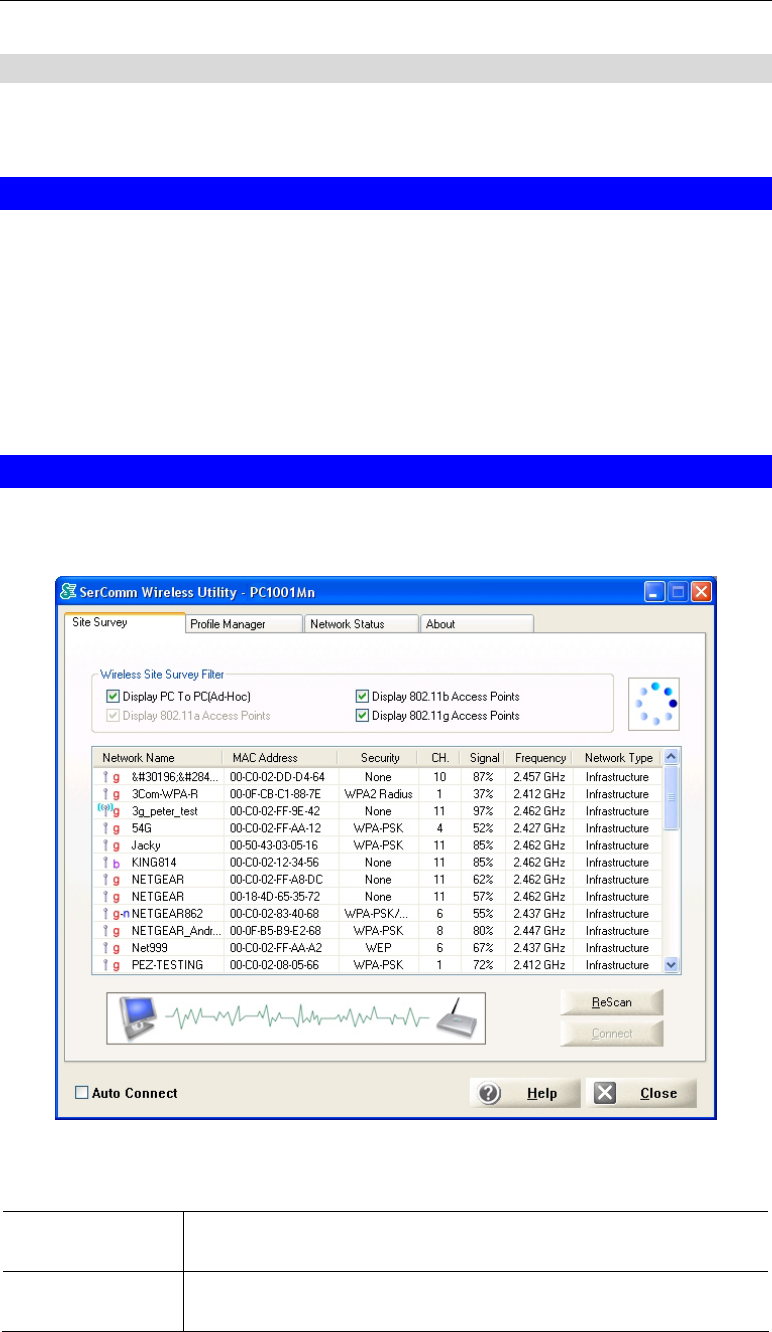Enable the Auto Connect checkbox
This screenshot has height=1332, width=772.
(x=82, y=1093)
